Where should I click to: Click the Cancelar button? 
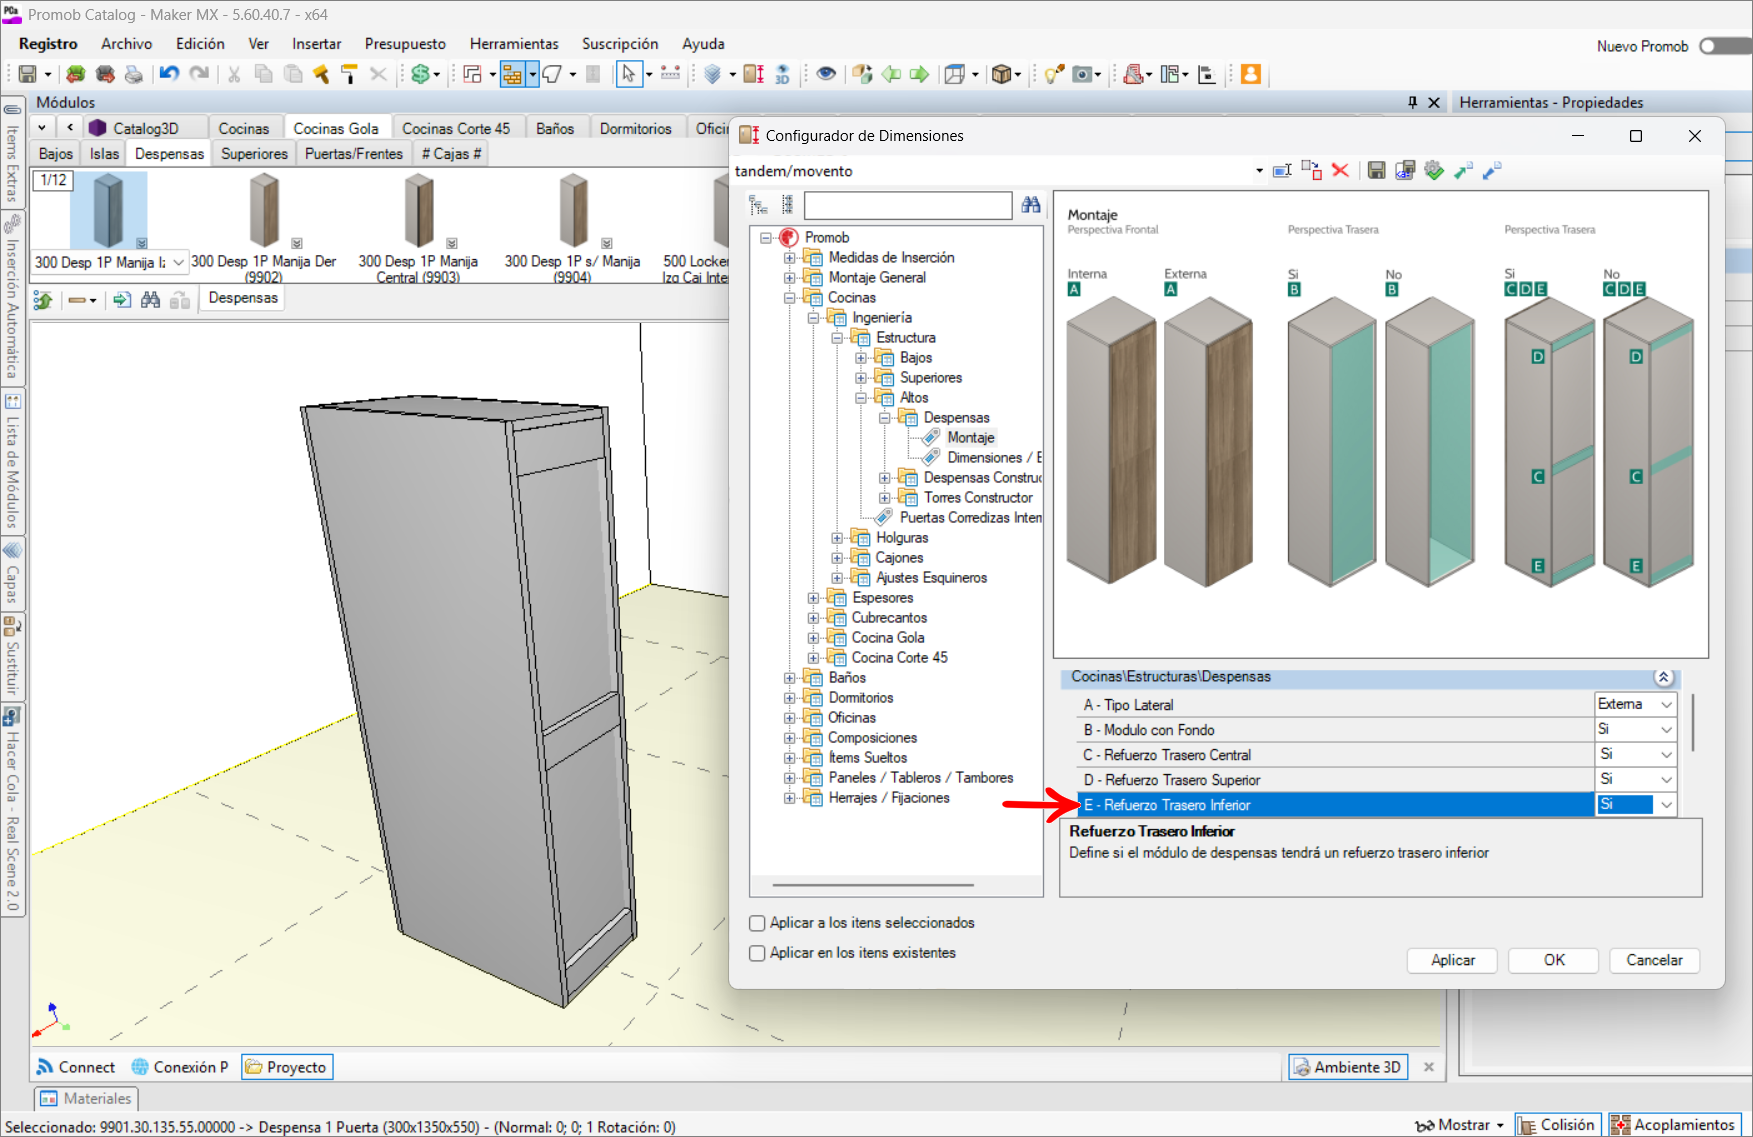1654,960
